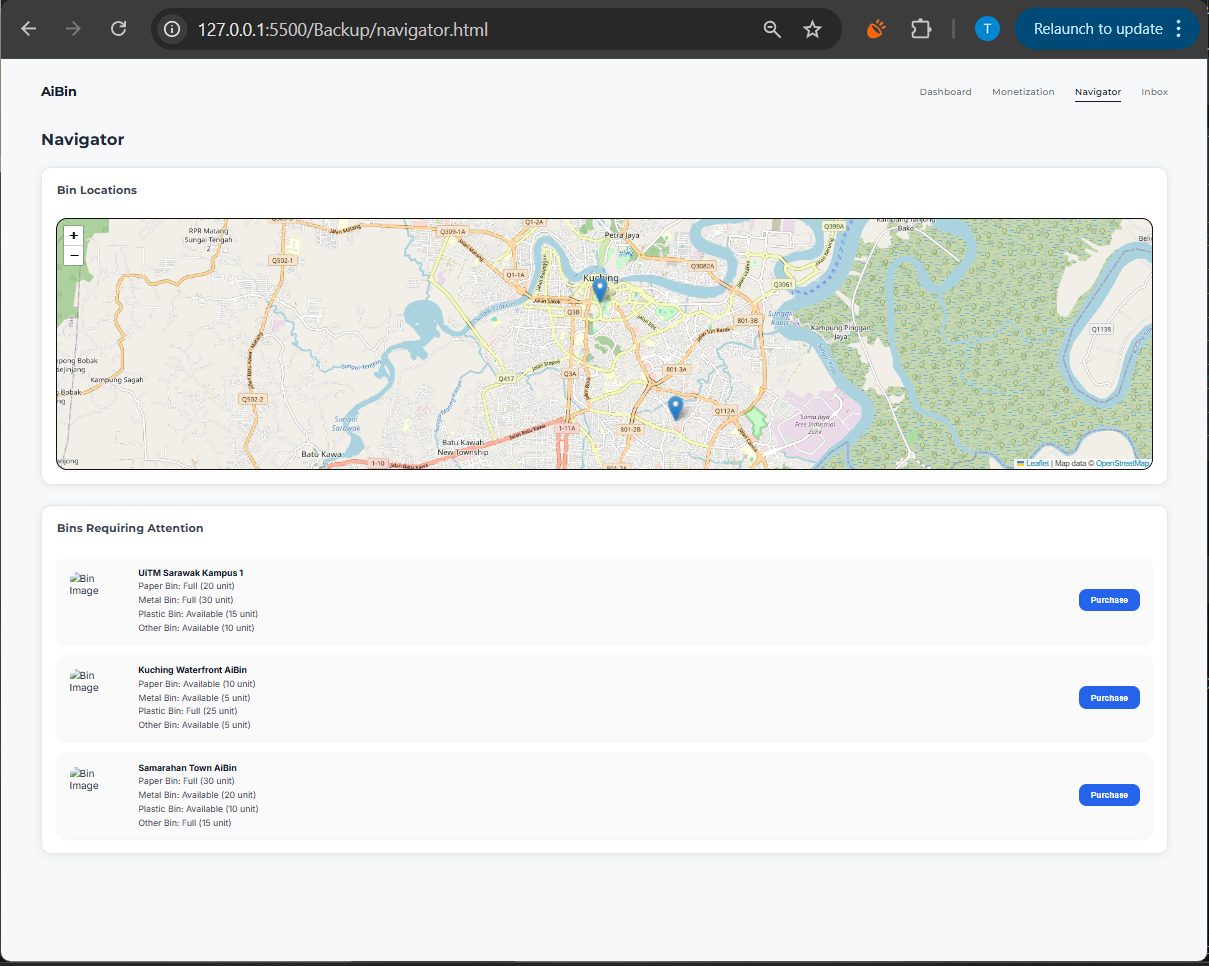Reload the page with refresh icon
The image size is (1209, 966).
pos(118,29)
